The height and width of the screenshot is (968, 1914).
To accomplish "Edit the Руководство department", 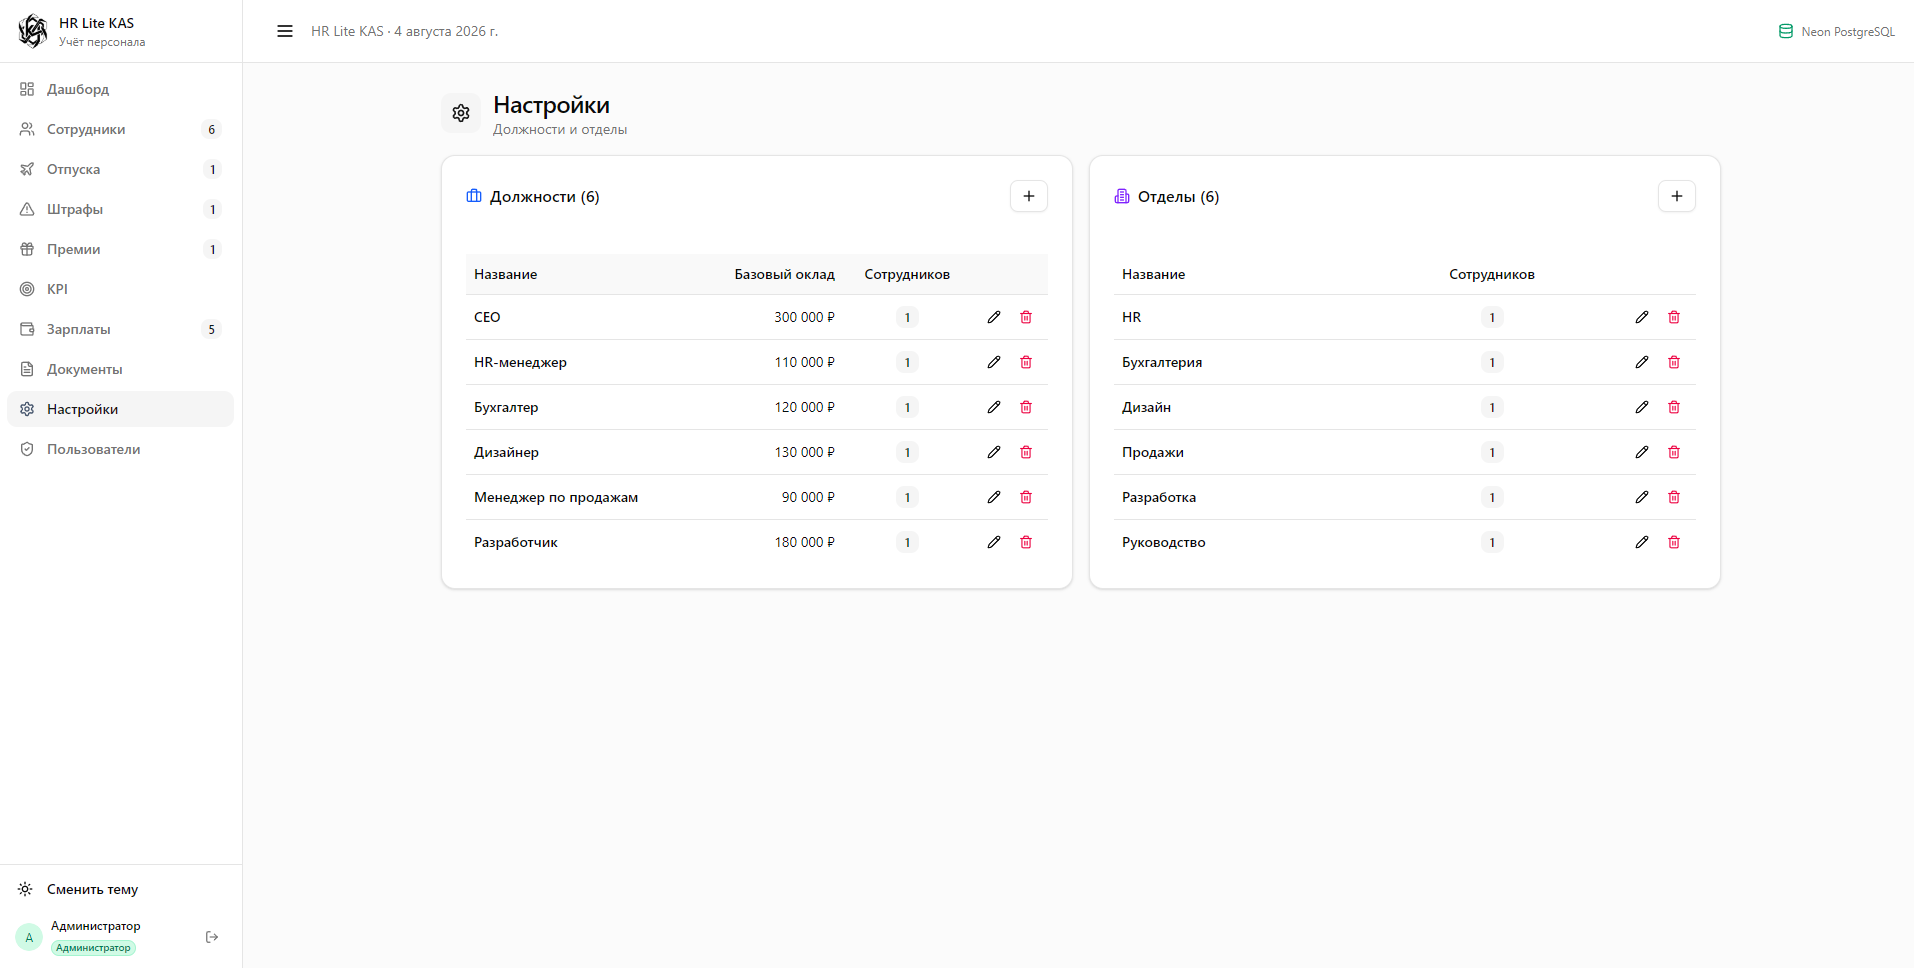I will 1642,542.
